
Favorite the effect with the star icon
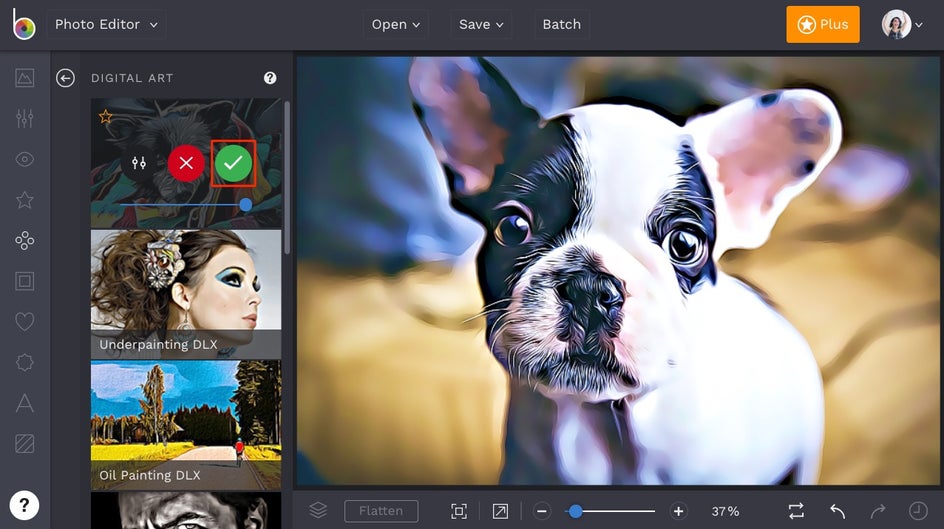[x=105, y=116]
